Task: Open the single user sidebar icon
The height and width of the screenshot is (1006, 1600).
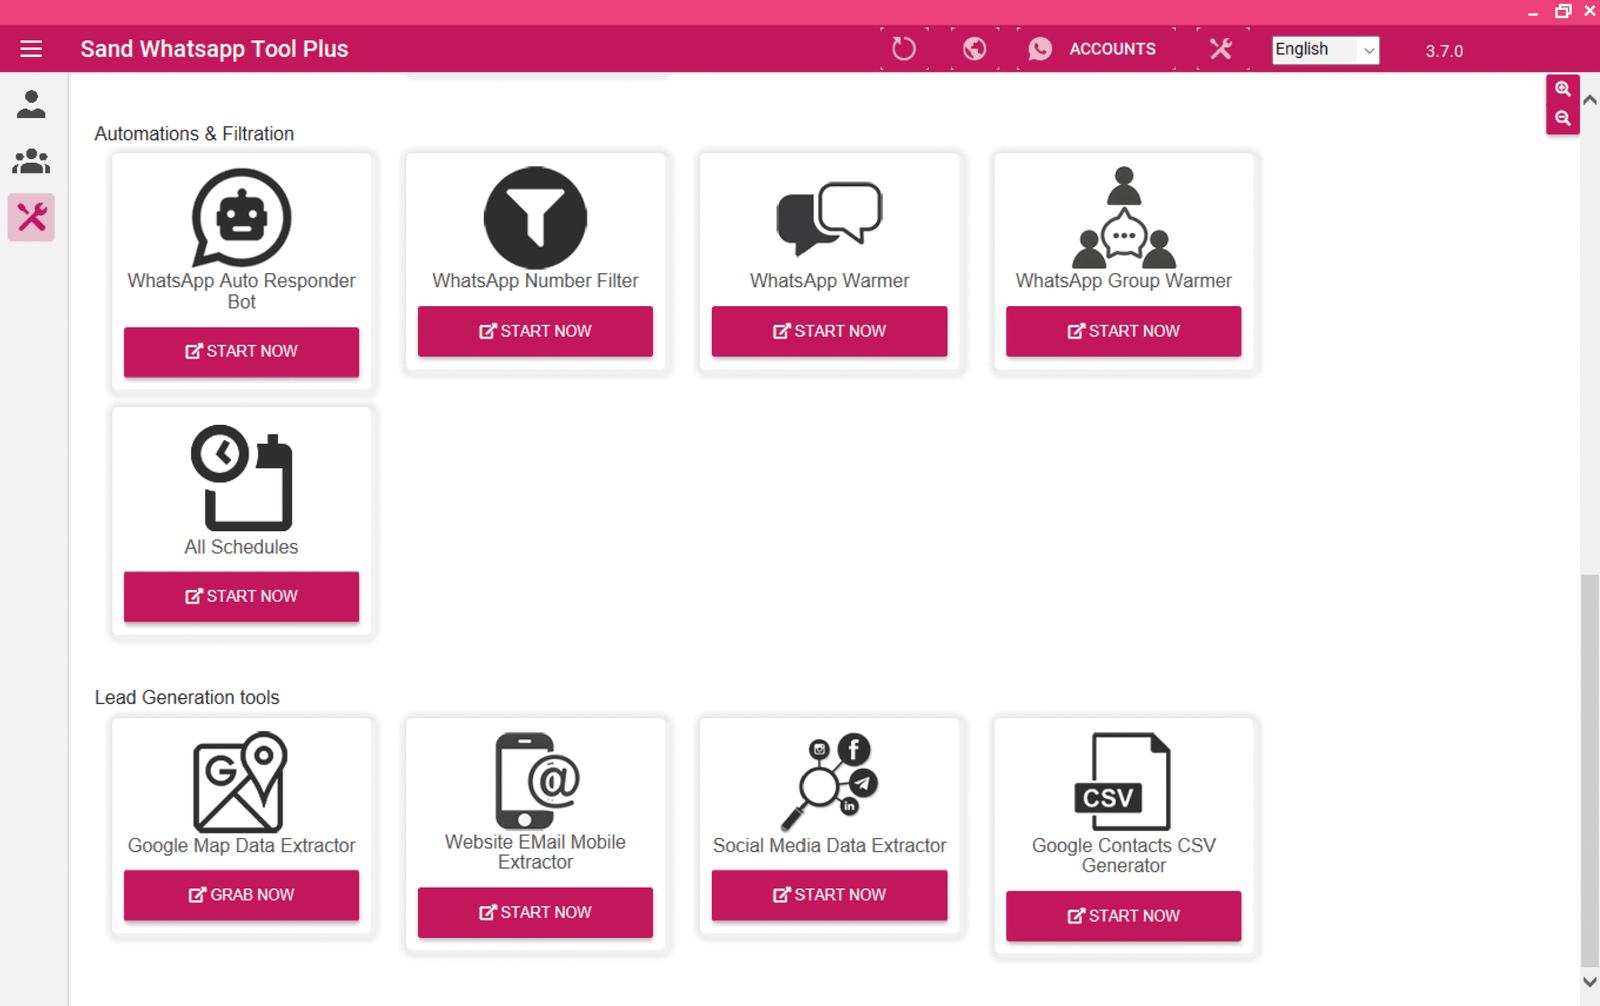Action: [x=31, y=104]
